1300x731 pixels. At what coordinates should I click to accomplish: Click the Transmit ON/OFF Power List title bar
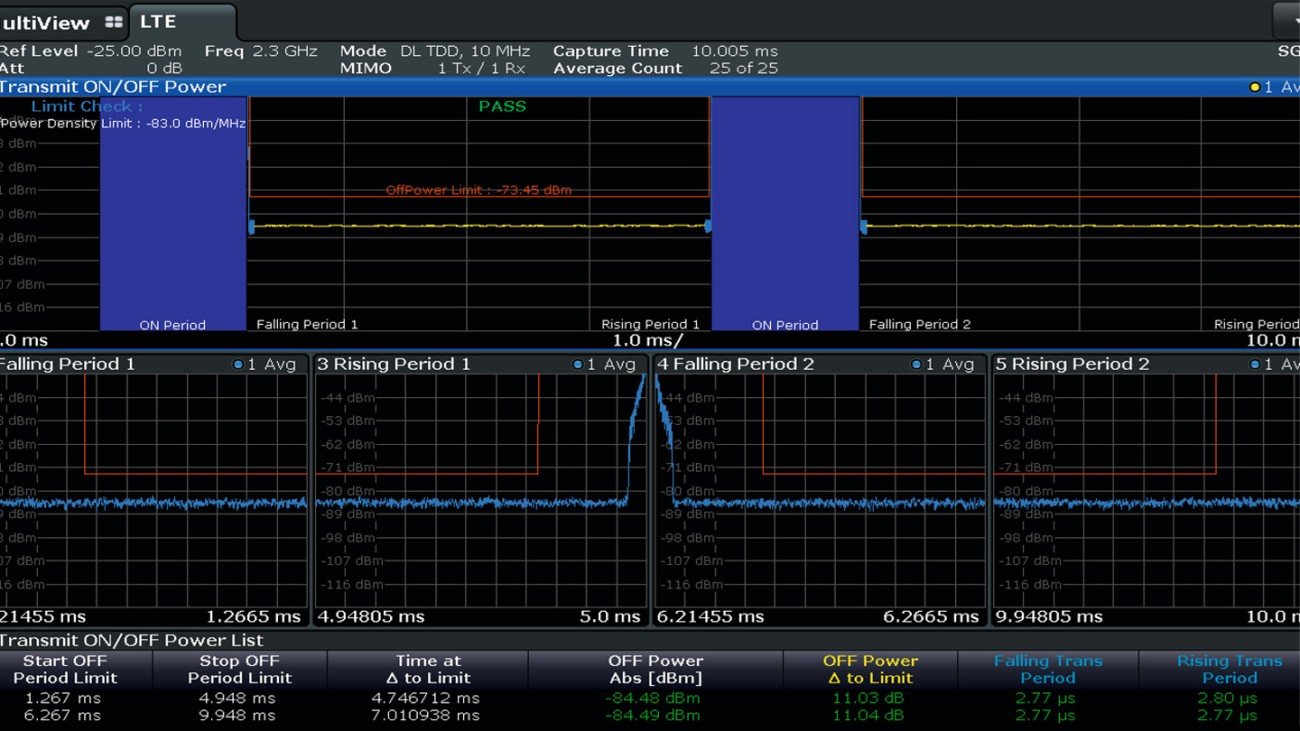pos(130,640)
